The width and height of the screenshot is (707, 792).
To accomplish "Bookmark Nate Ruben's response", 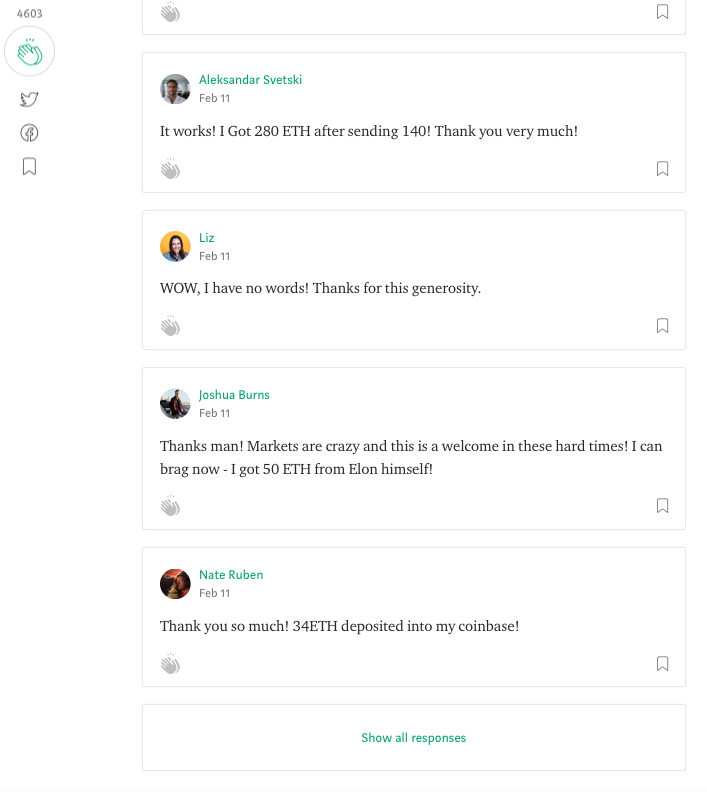I will click(662, 663).
